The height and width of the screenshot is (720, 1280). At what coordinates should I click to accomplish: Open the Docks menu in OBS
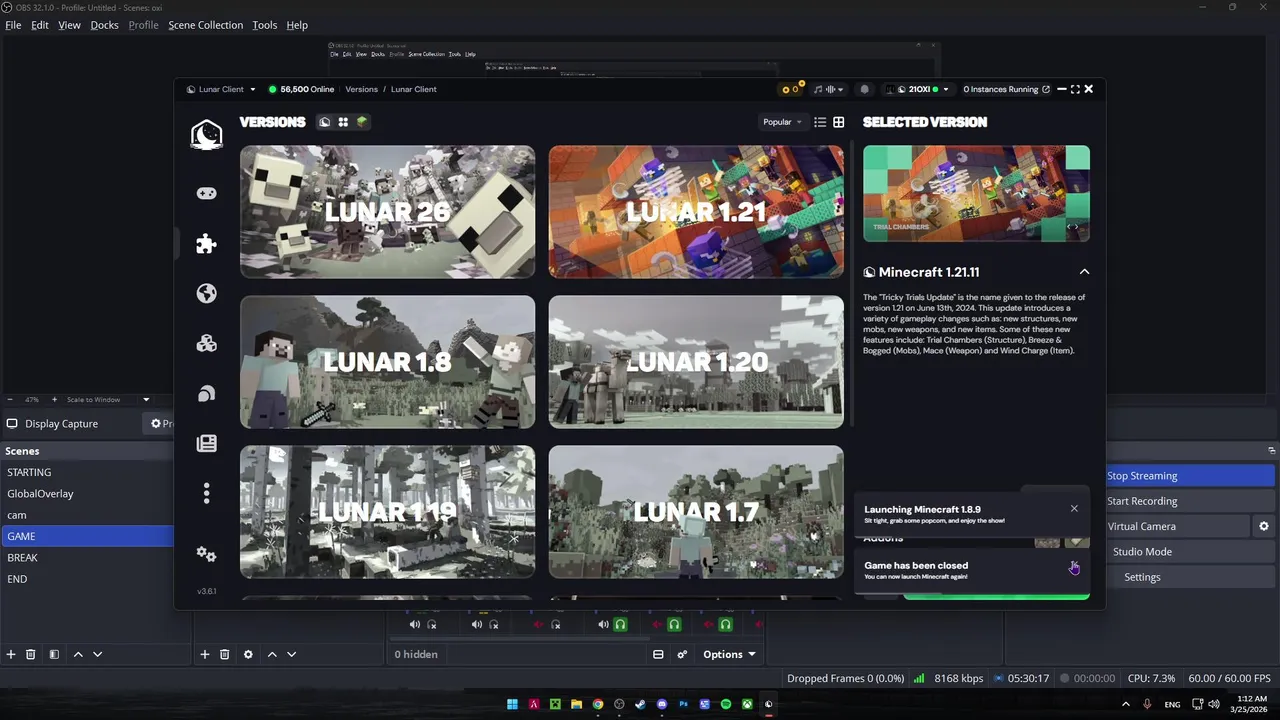[x=104, y=25]
